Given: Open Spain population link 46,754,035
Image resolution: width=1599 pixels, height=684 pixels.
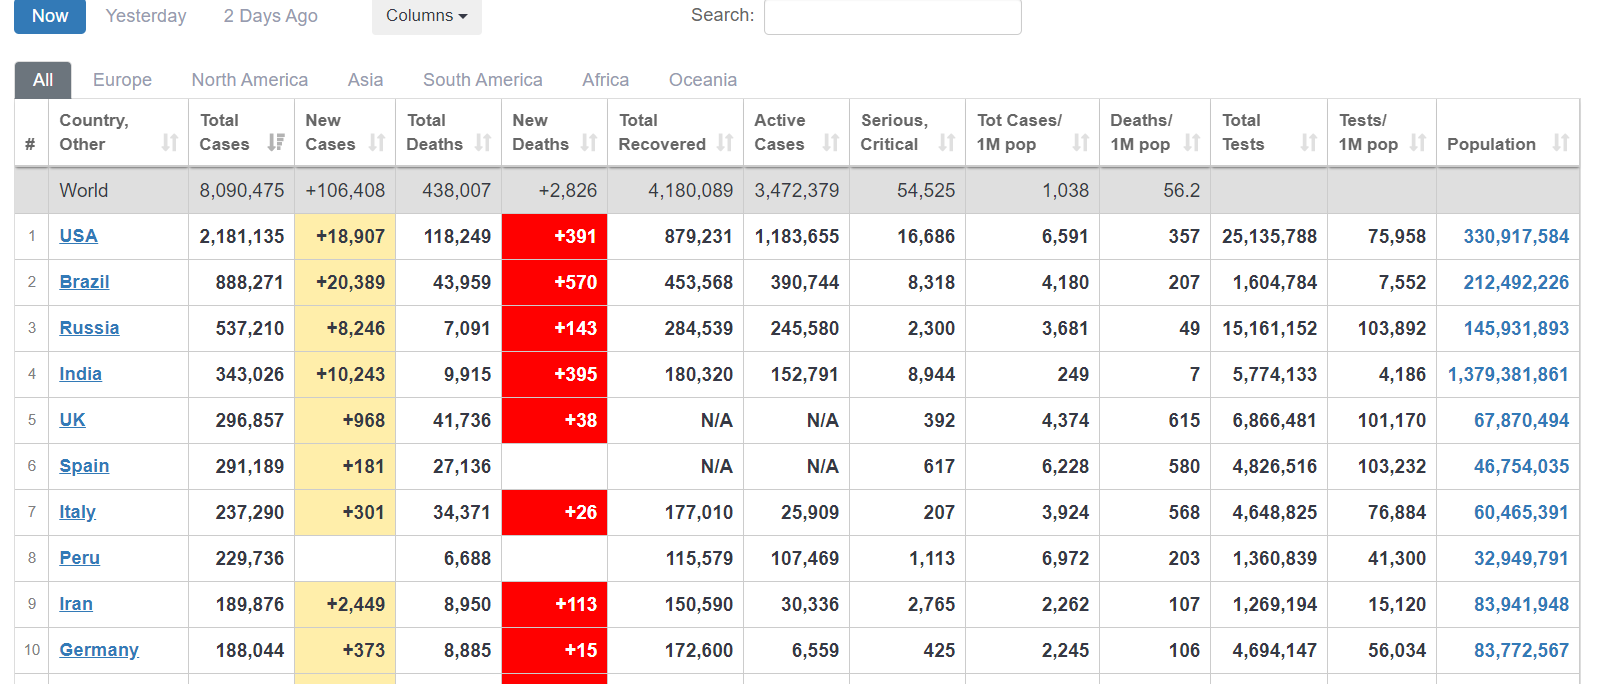Looking at the screenshot, I should pyautogui.click(x=1521, y=466).
